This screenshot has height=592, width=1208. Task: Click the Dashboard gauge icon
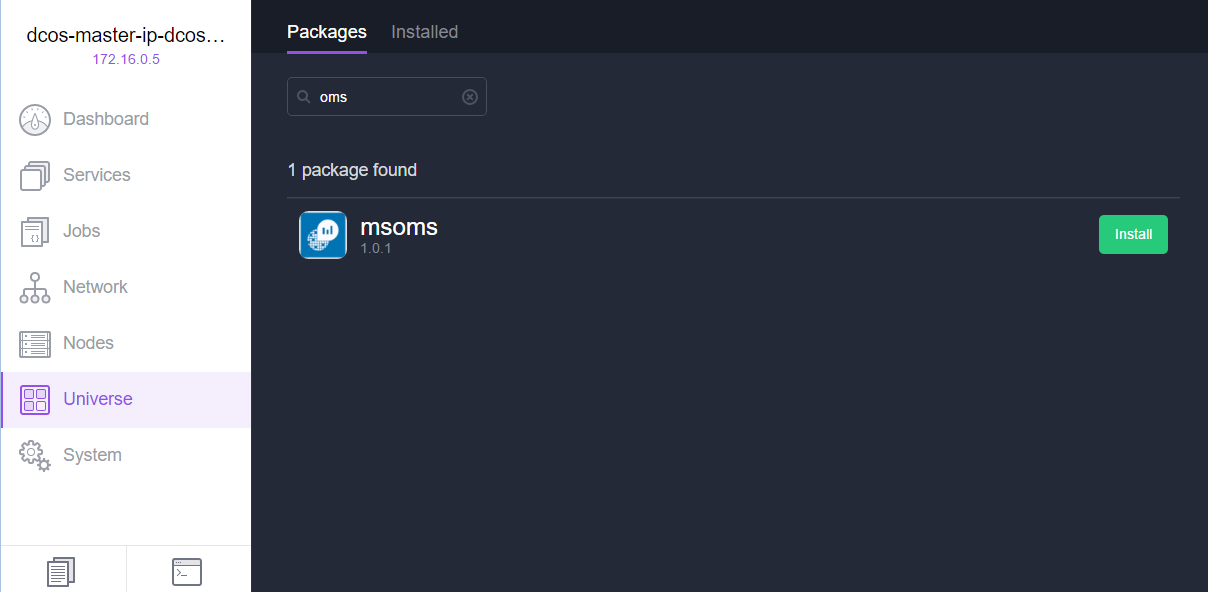pos(35,119)
